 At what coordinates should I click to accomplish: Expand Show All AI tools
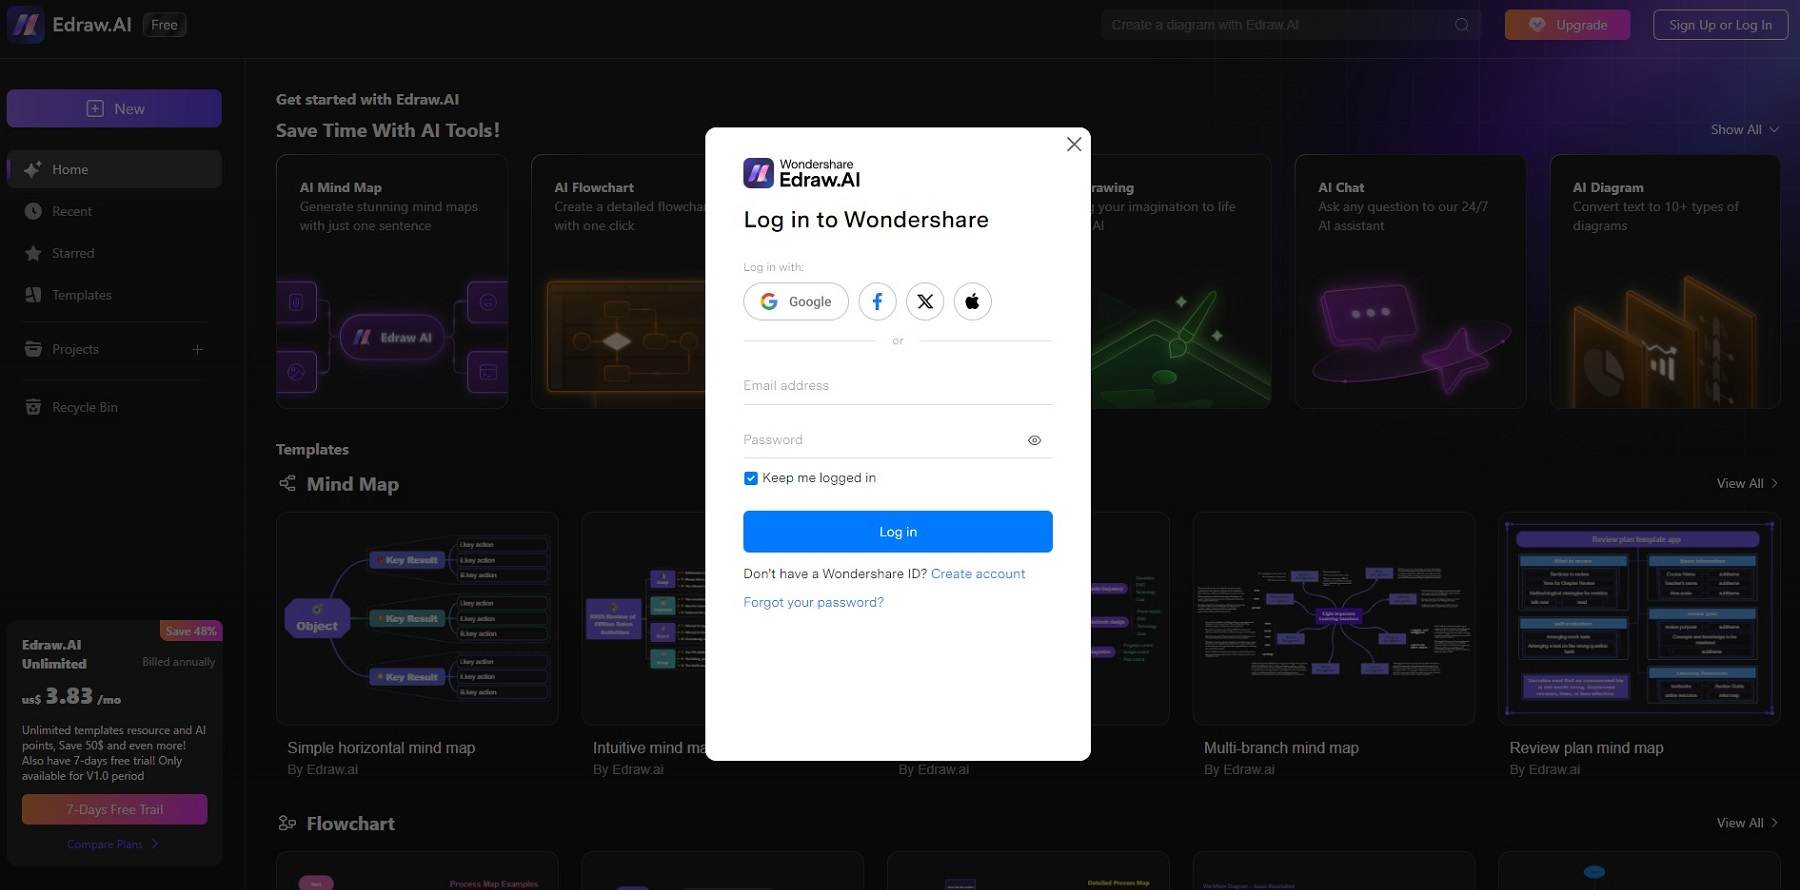tap(1745, 129)
